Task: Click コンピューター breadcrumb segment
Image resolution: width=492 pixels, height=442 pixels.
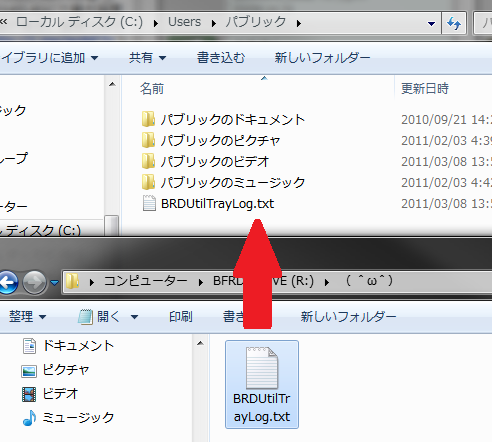Action: tap(146, 281)
